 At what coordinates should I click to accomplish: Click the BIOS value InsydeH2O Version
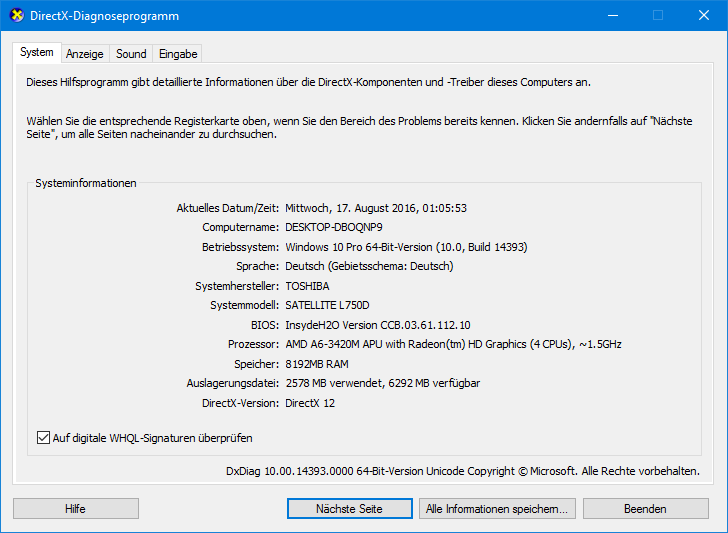tap(378, 325)
